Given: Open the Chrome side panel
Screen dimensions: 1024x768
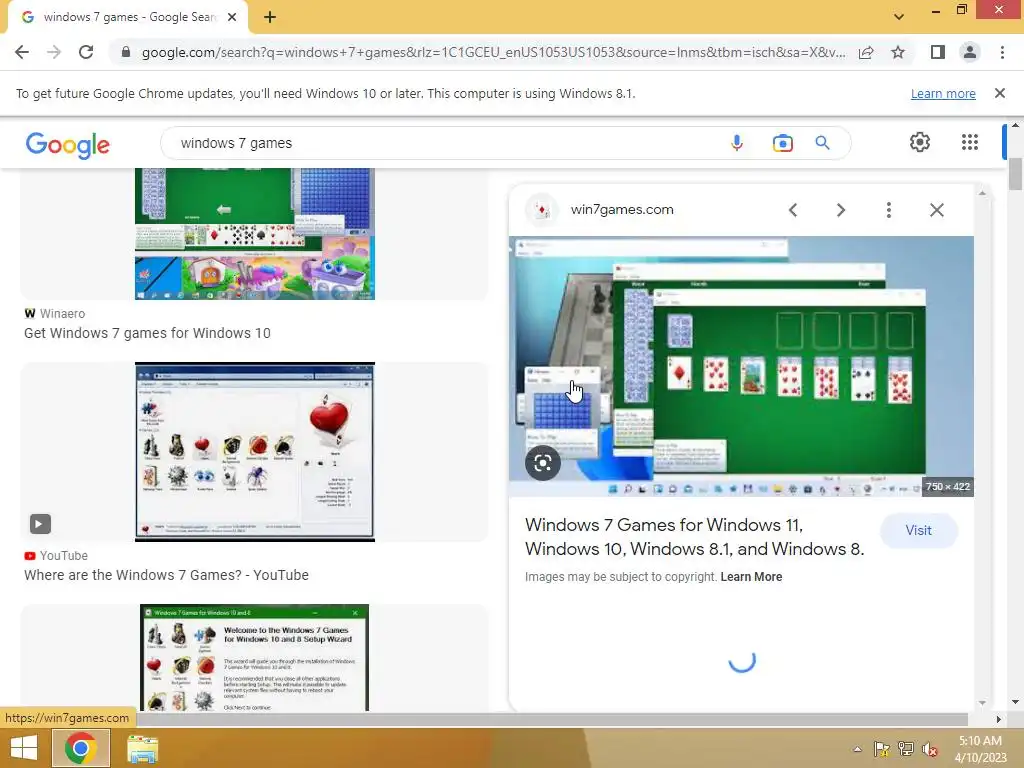Looking at the screenshot, I should point(938,52).
